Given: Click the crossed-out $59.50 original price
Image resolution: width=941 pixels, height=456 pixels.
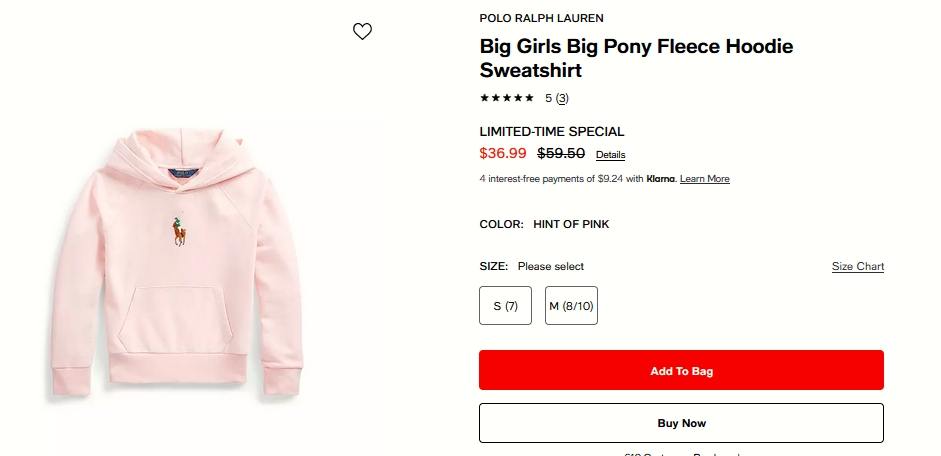Looking at the screenshot, I should click(x=561, y=153).
